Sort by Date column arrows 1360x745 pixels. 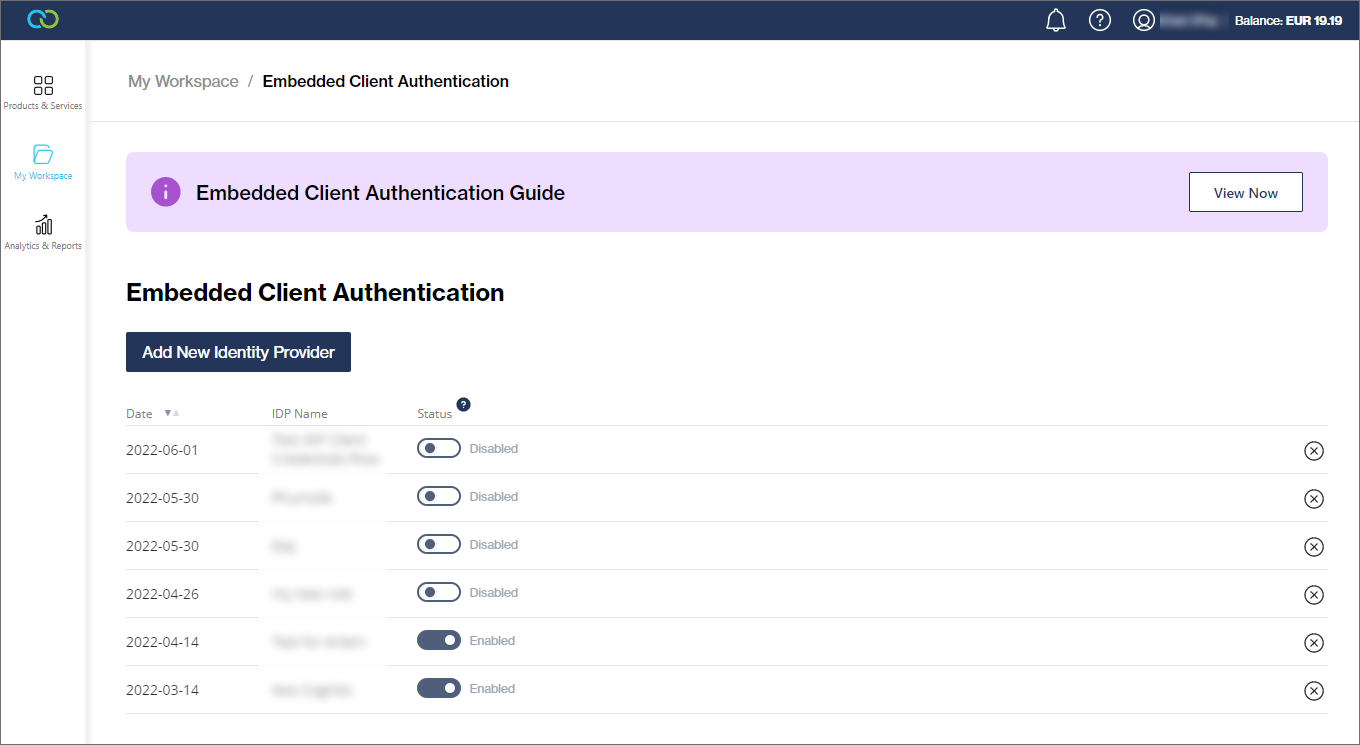[171, 413]
